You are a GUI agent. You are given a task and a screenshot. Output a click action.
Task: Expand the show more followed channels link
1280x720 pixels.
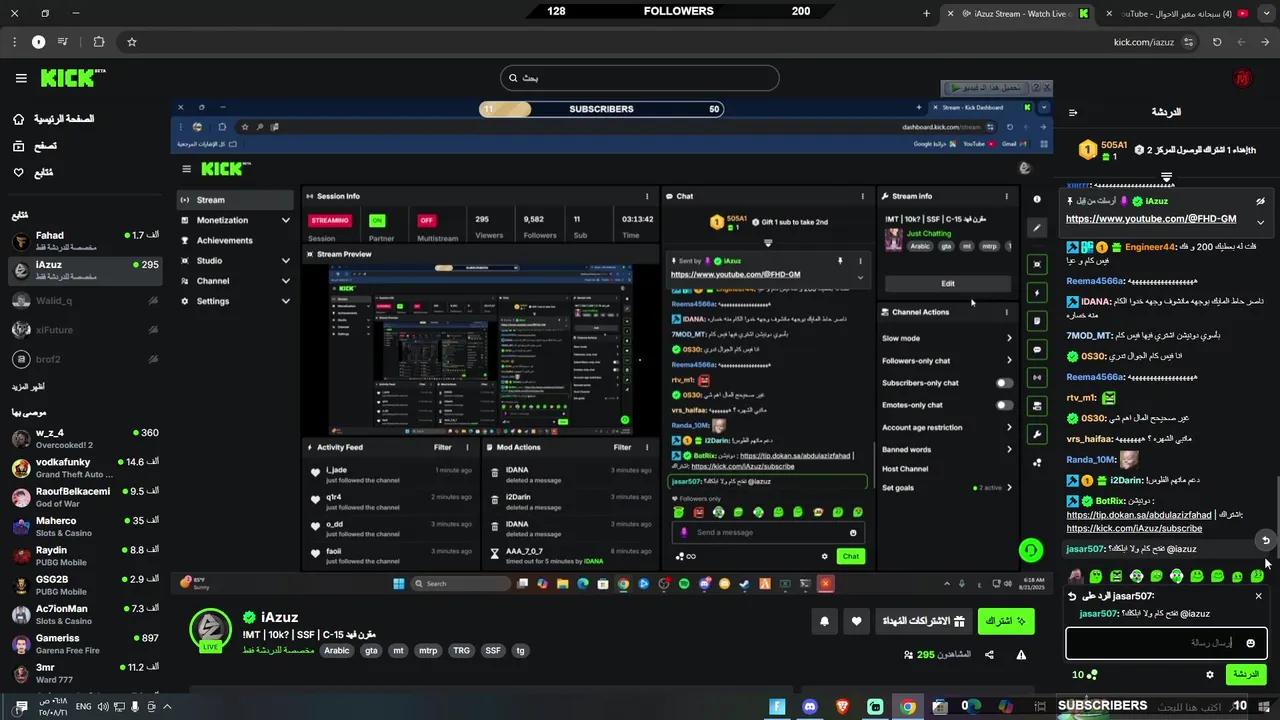[28, 387]
